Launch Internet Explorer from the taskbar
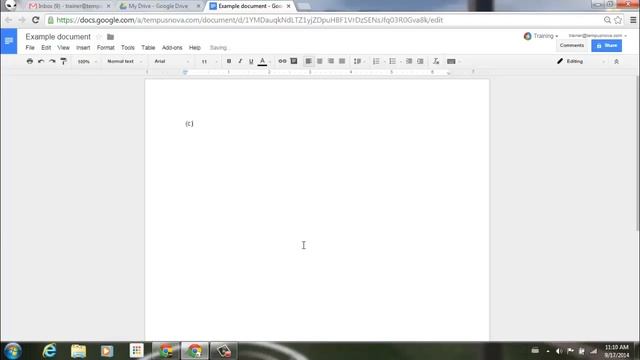Image resolution: width=640 pixels, height=360 pixels. (x=49, y=351)
